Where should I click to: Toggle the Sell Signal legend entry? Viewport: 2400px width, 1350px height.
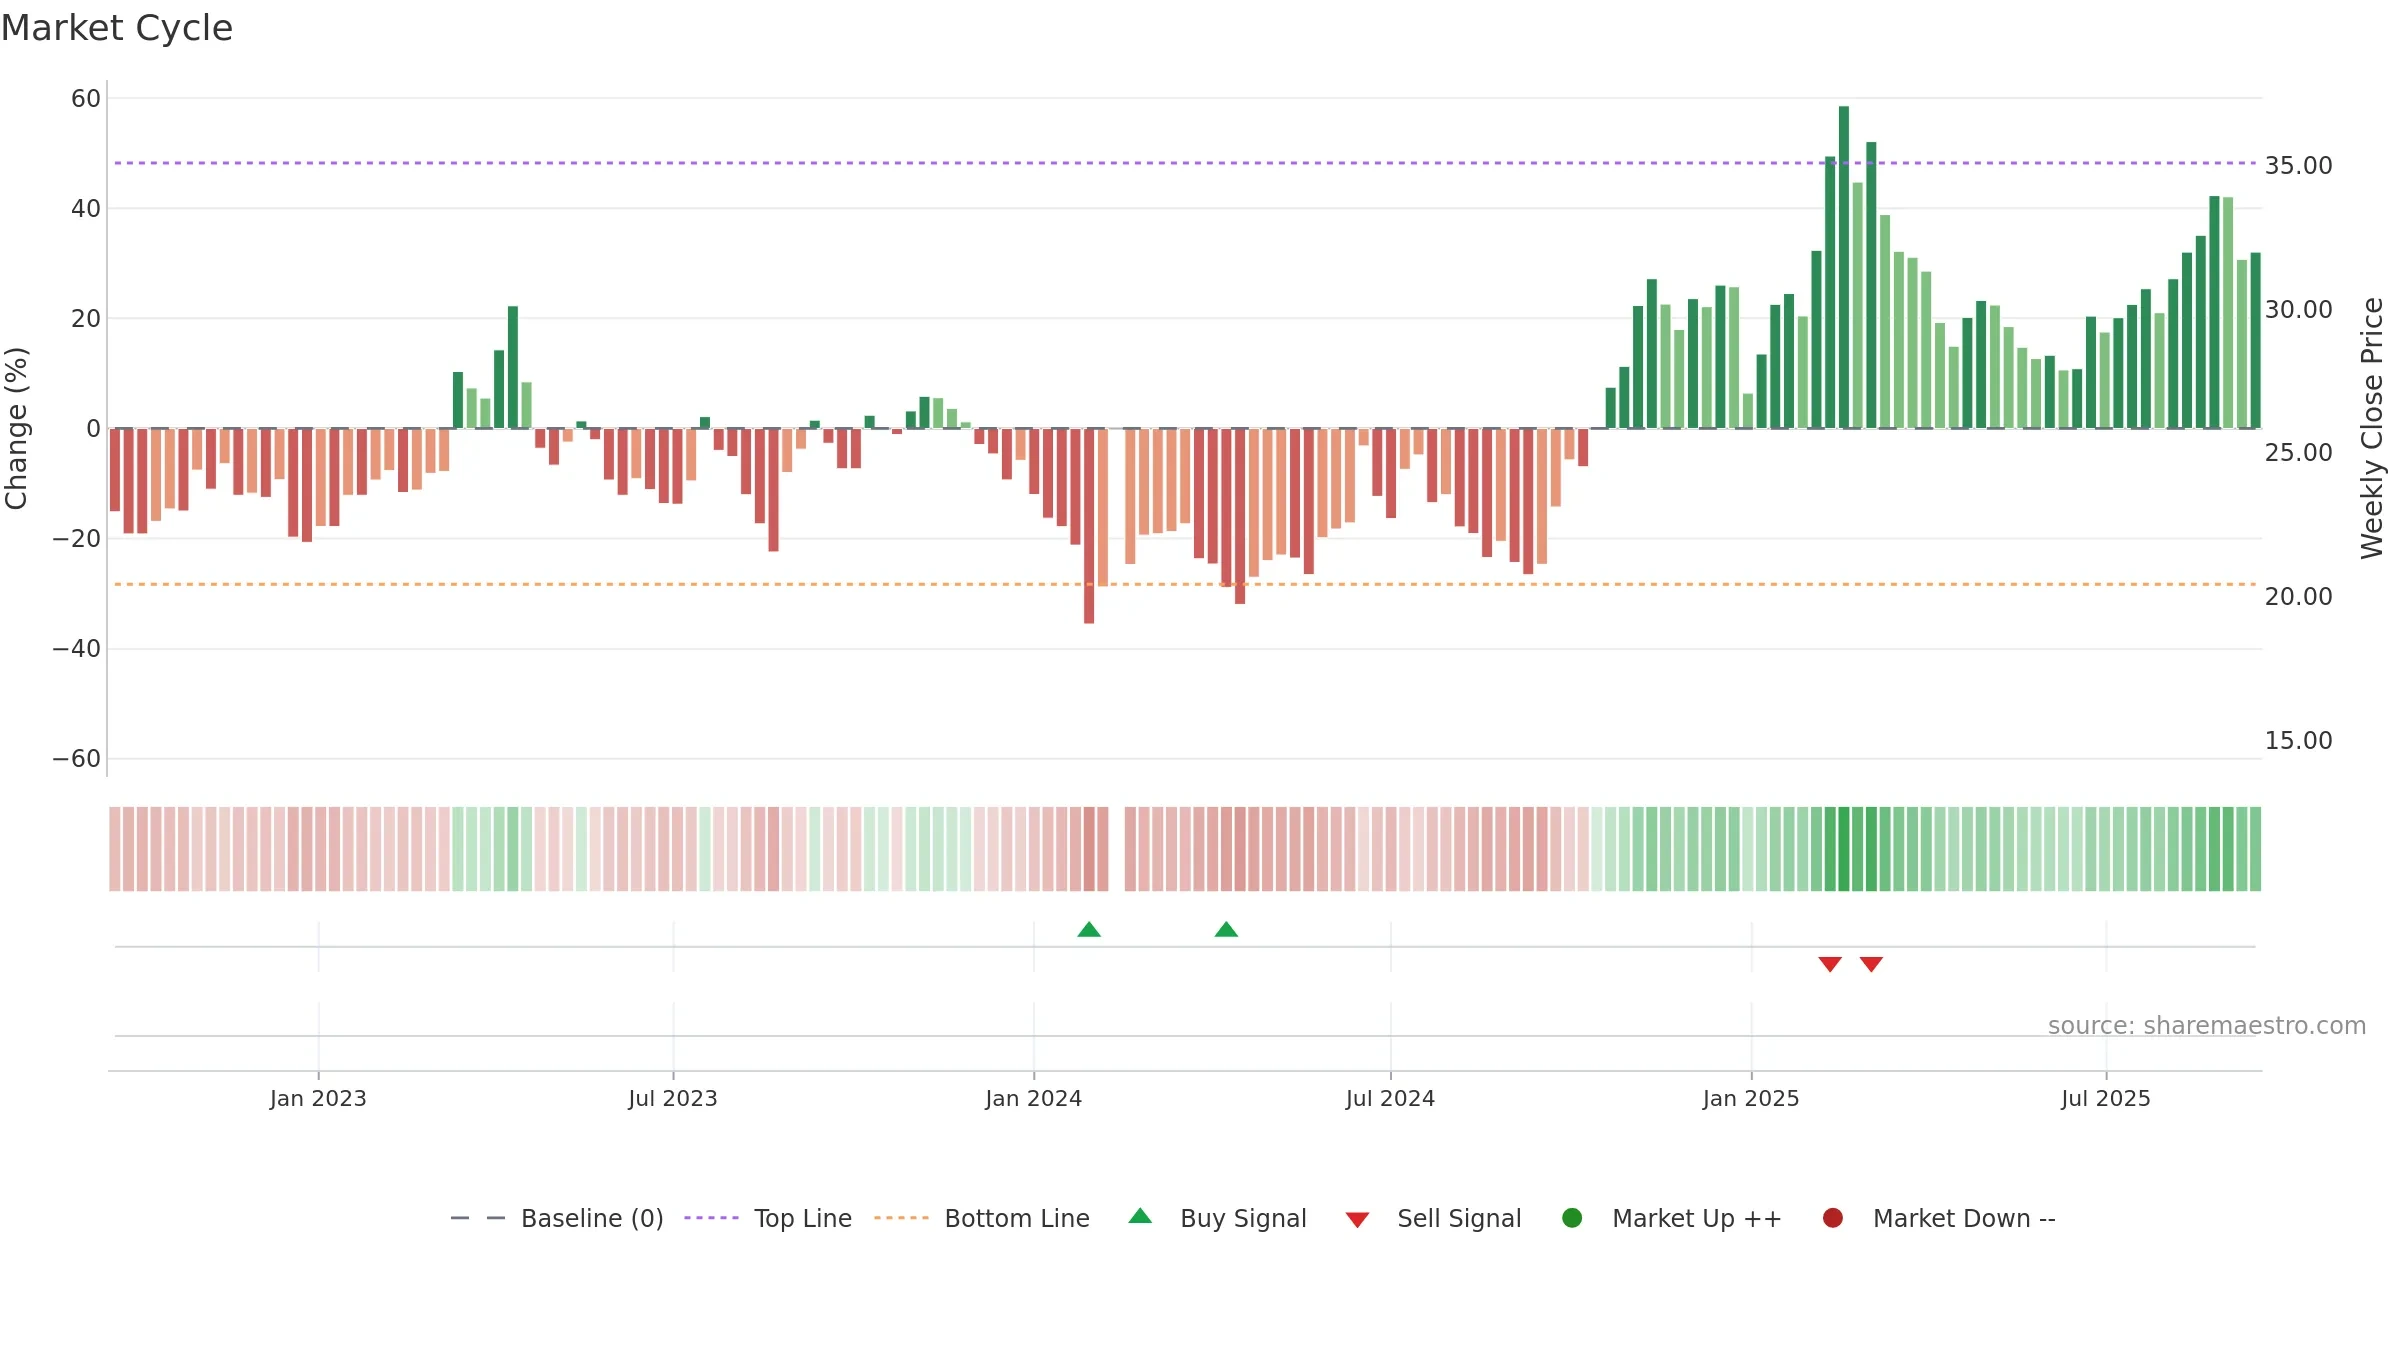pyautogui.click(x=1433, y=1218)
